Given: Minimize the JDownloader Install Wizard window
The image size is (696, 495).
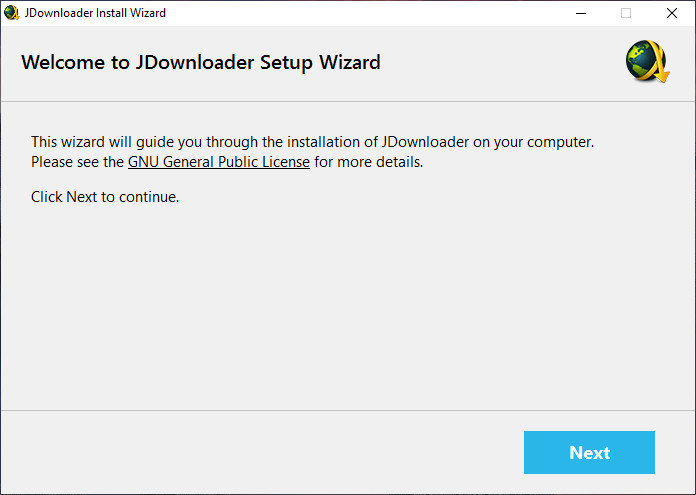Looking at the screenshot, I should coord(580,13).
